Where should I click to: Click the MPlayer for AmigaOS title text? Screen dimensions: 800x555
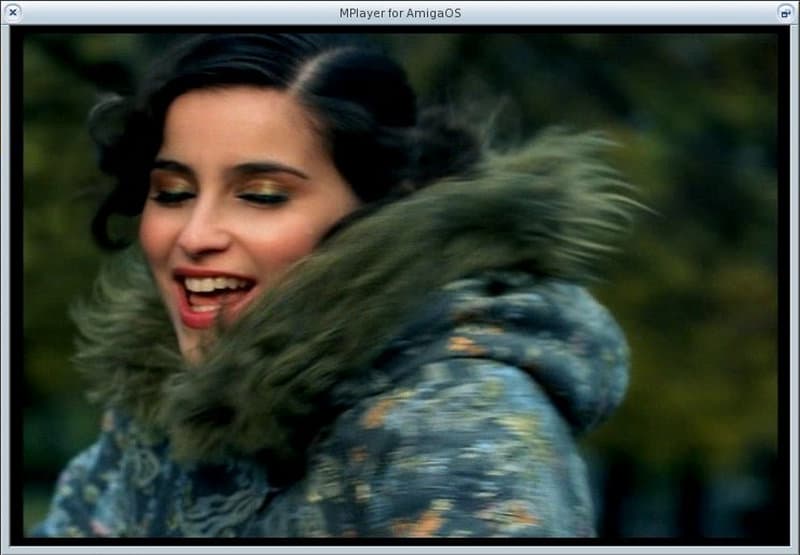point(400,13)
